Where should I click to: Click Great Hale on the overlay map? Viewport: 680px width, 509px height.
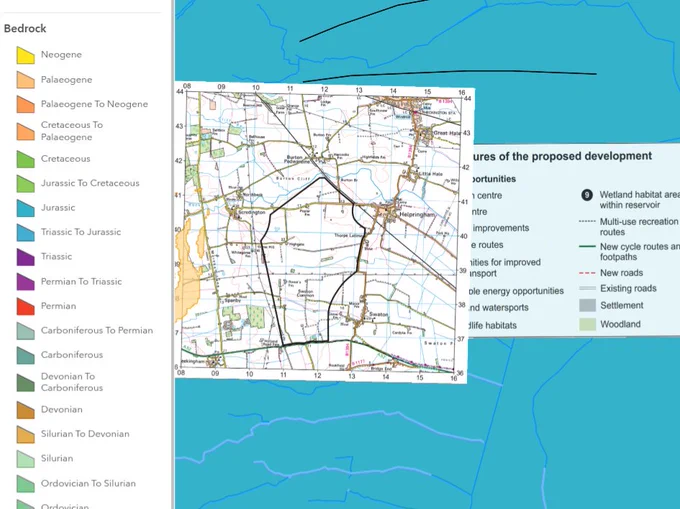tap(446, 133)
